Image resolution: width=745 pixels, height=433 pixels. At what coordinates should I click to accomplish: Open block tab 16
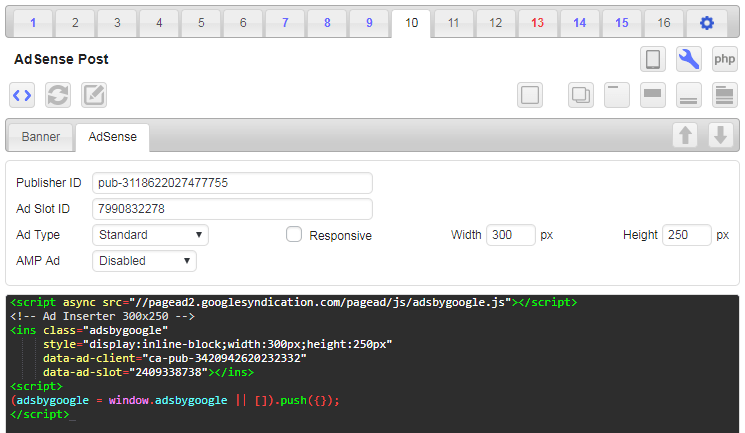[664, 23]
